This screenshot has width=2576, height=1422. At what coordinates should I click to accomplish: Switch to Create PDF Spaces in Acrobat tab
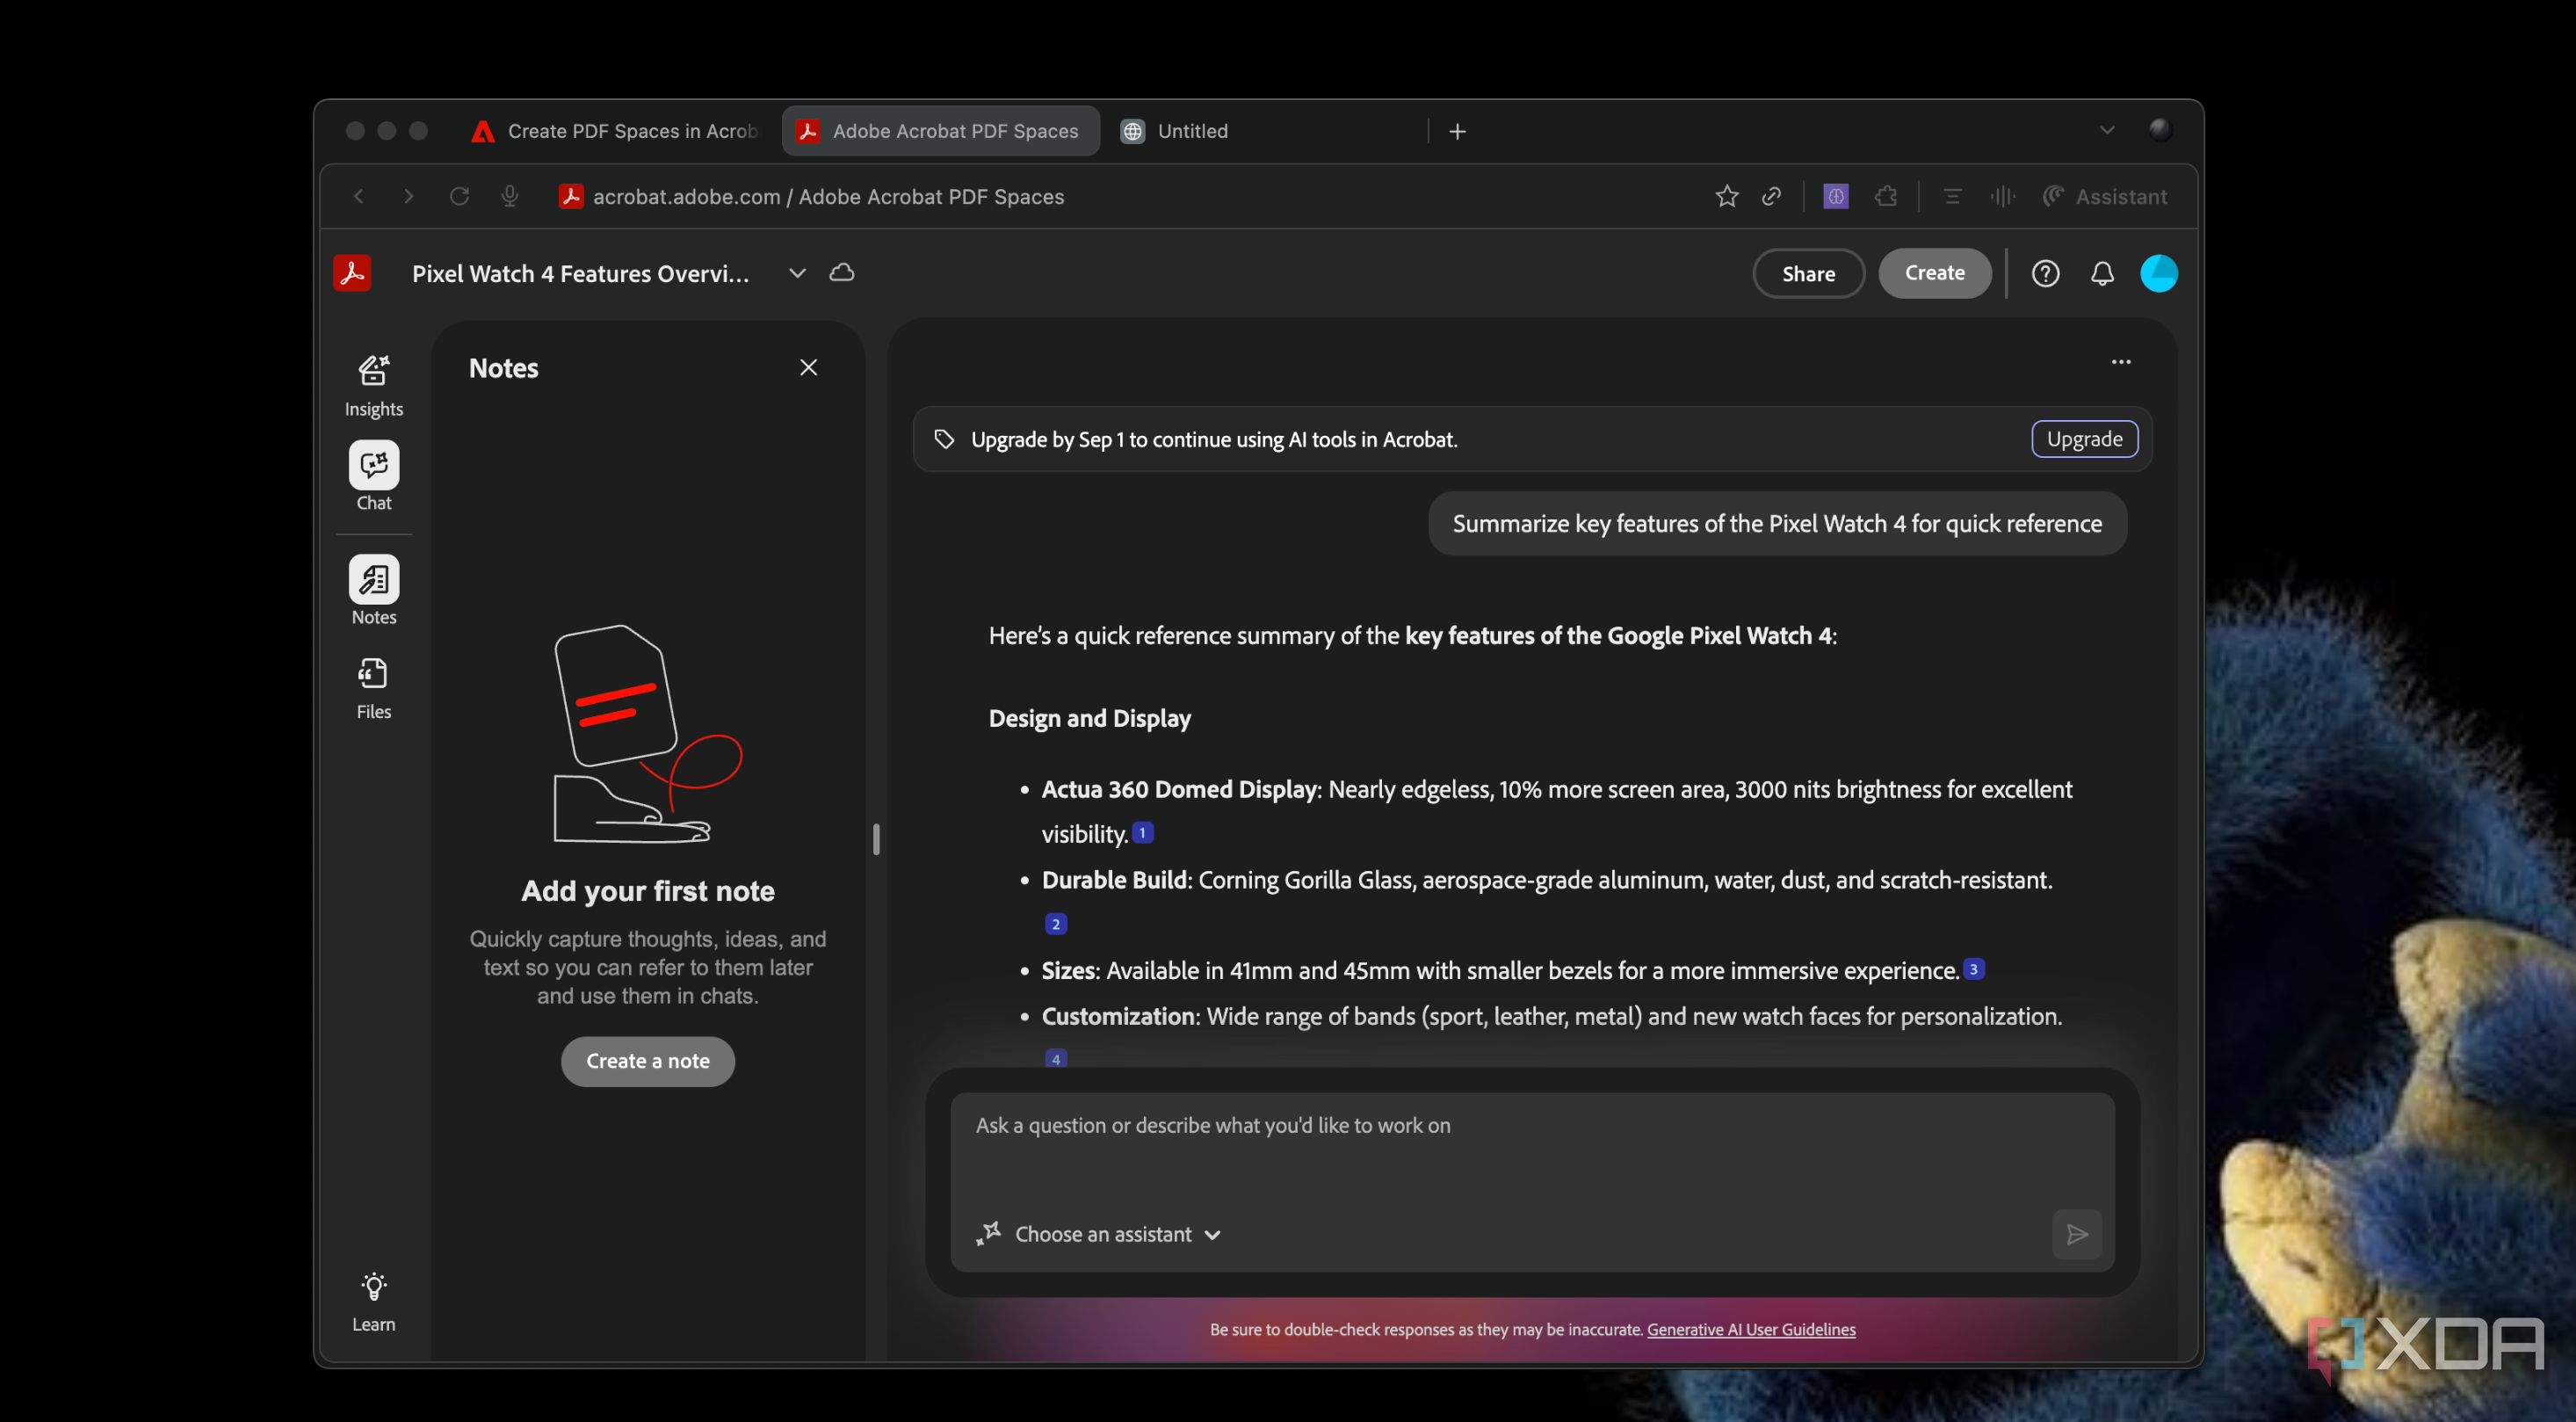(616, 131)
